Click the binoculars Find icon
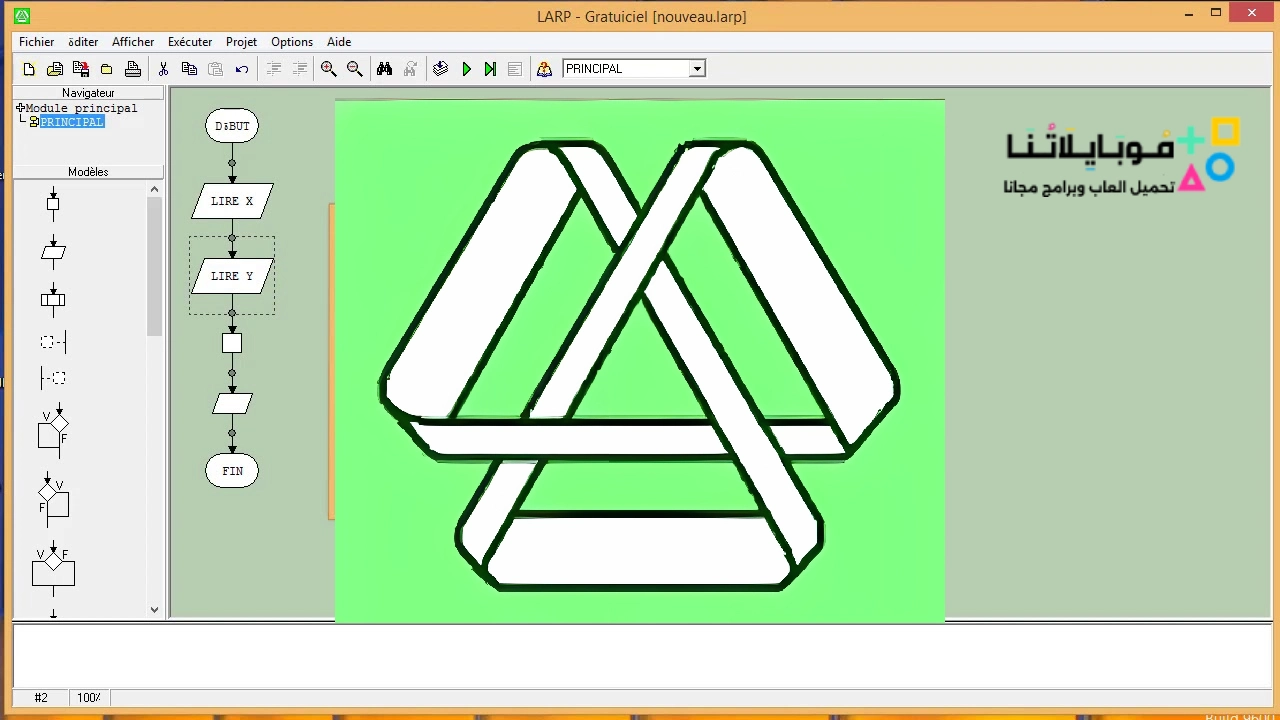 pyautogui.click(x=384, y=69)
